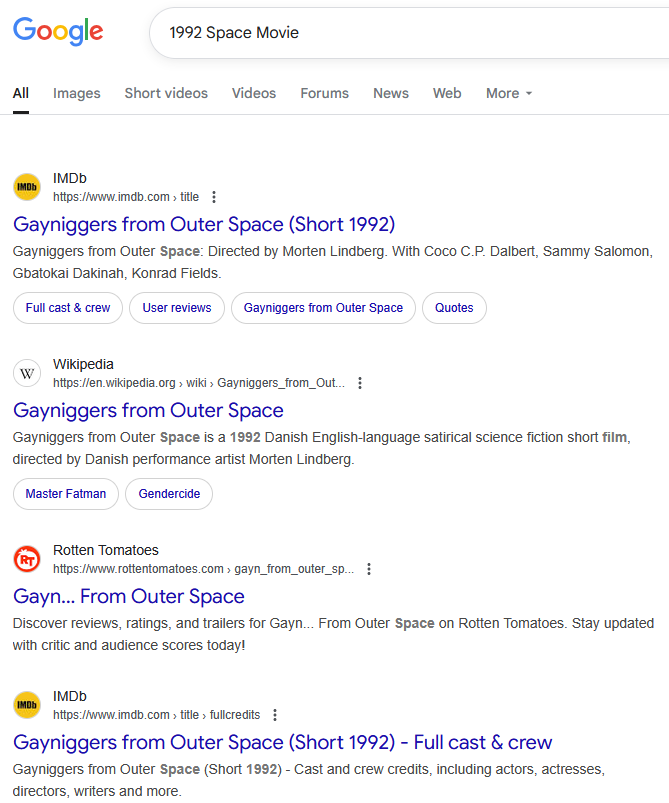The width and height of the screenshot is (669, 803).
Task: Click the 'Quotes' chip
Action: 454,308
